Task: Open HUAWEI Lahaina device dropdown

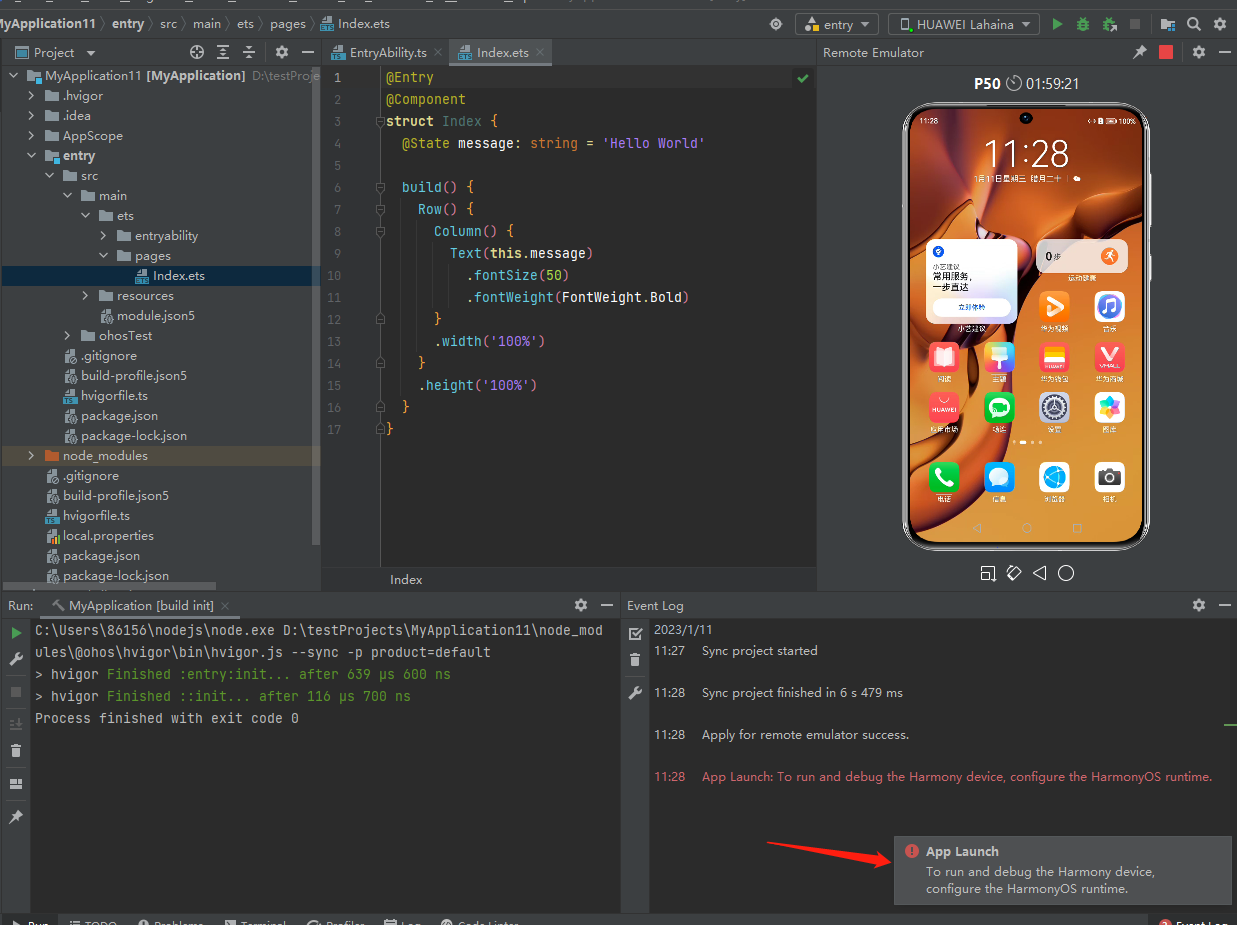Action: tap(964, 24)
